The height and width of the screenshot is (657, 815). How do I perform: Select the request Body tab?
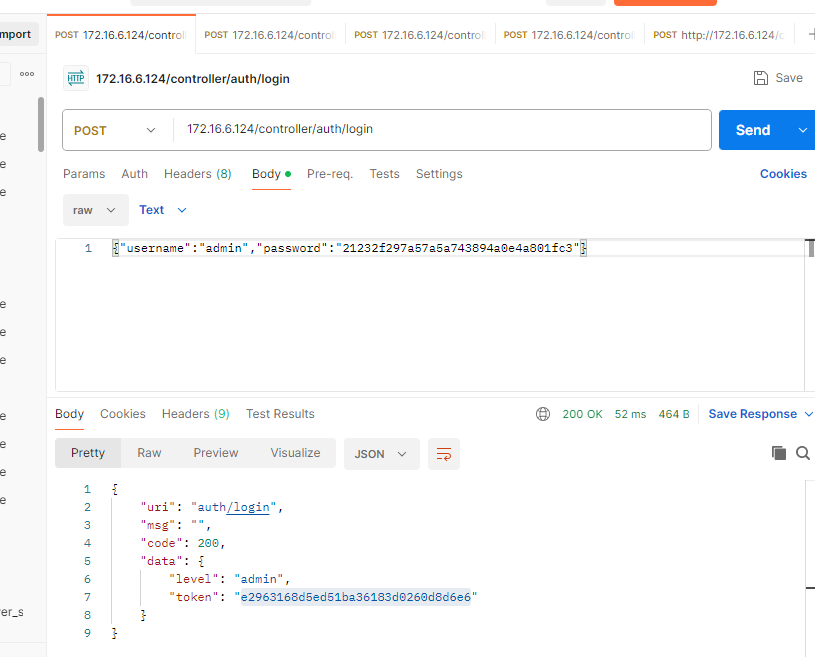tap(271, 174)
